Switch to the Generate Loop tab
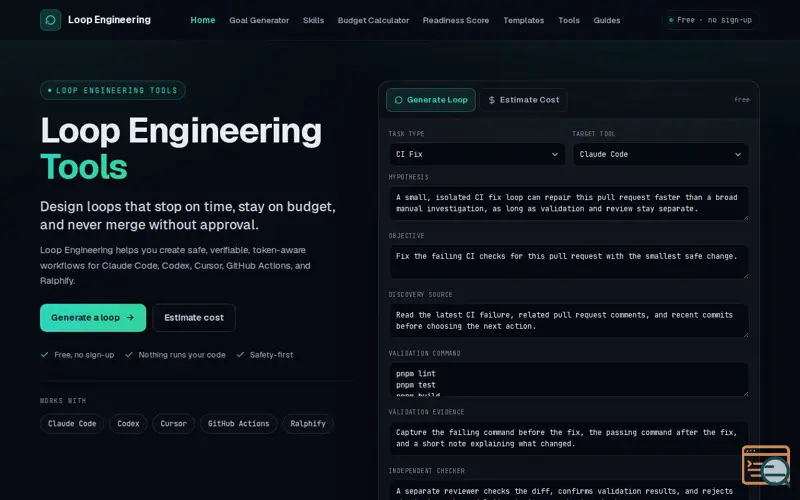The width and height of the screenshot is (800, 500). point(431,100)
